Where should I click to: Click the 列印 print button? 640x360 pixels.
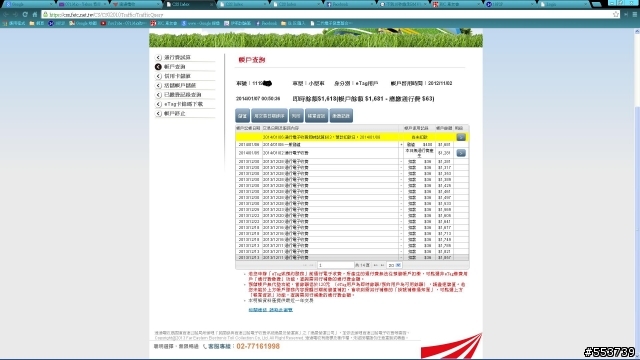pyautogui.click(x=296, y=116)
